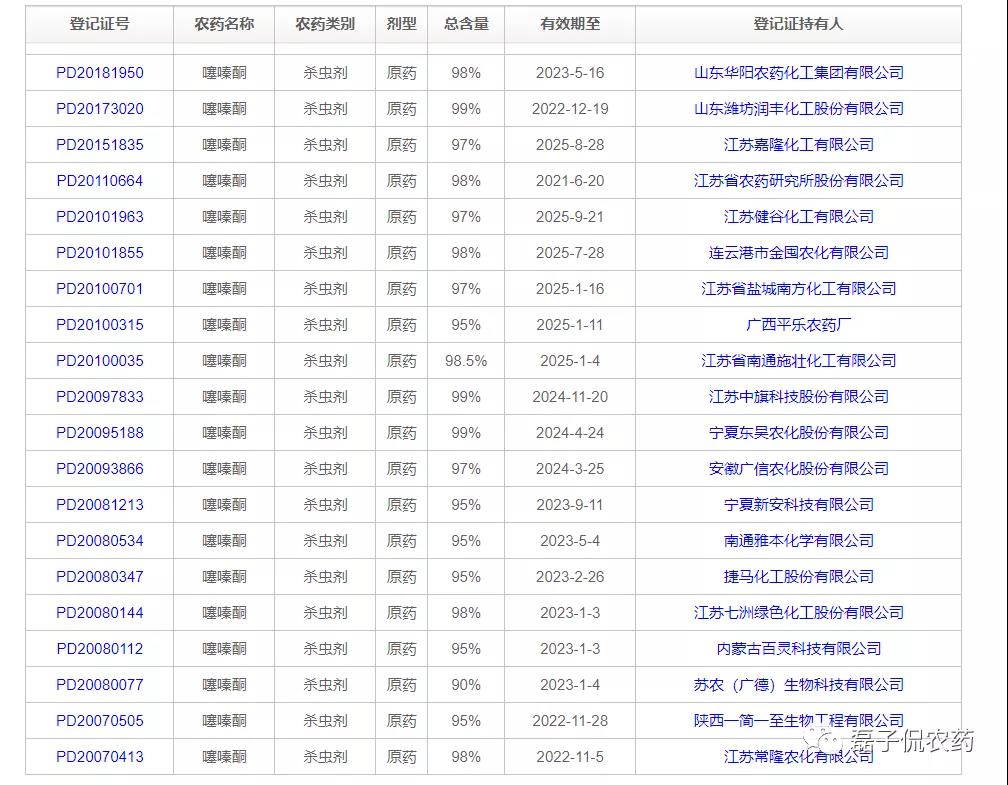This screenshot has width=1008, height=785.
Task: Open holder 广西平乐农药厂
Action: [x=798, y=325]
